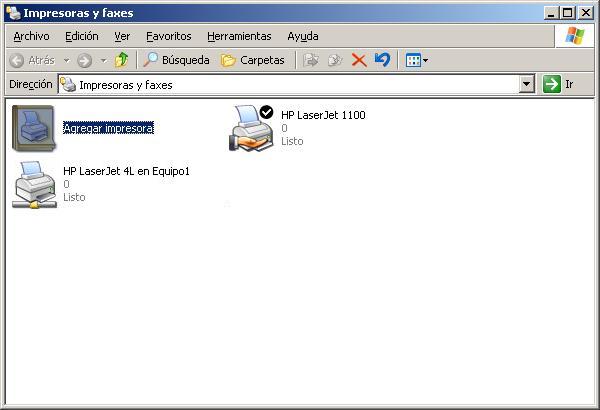Image resolution: width=600 pixels, height=410 pixels.
Task: Click the red X delete icon
Action: tap(359, 60)
